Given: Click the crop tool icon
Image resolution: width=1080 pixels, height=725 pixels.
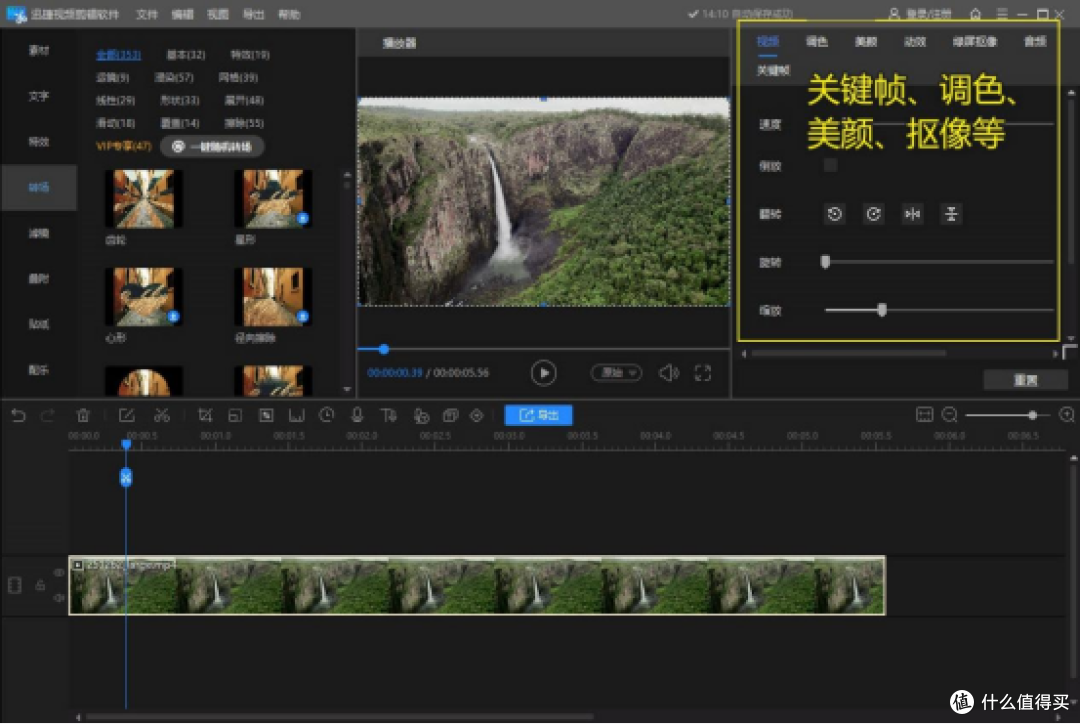Looking at the screenshot, I should (x=205, y=415).
